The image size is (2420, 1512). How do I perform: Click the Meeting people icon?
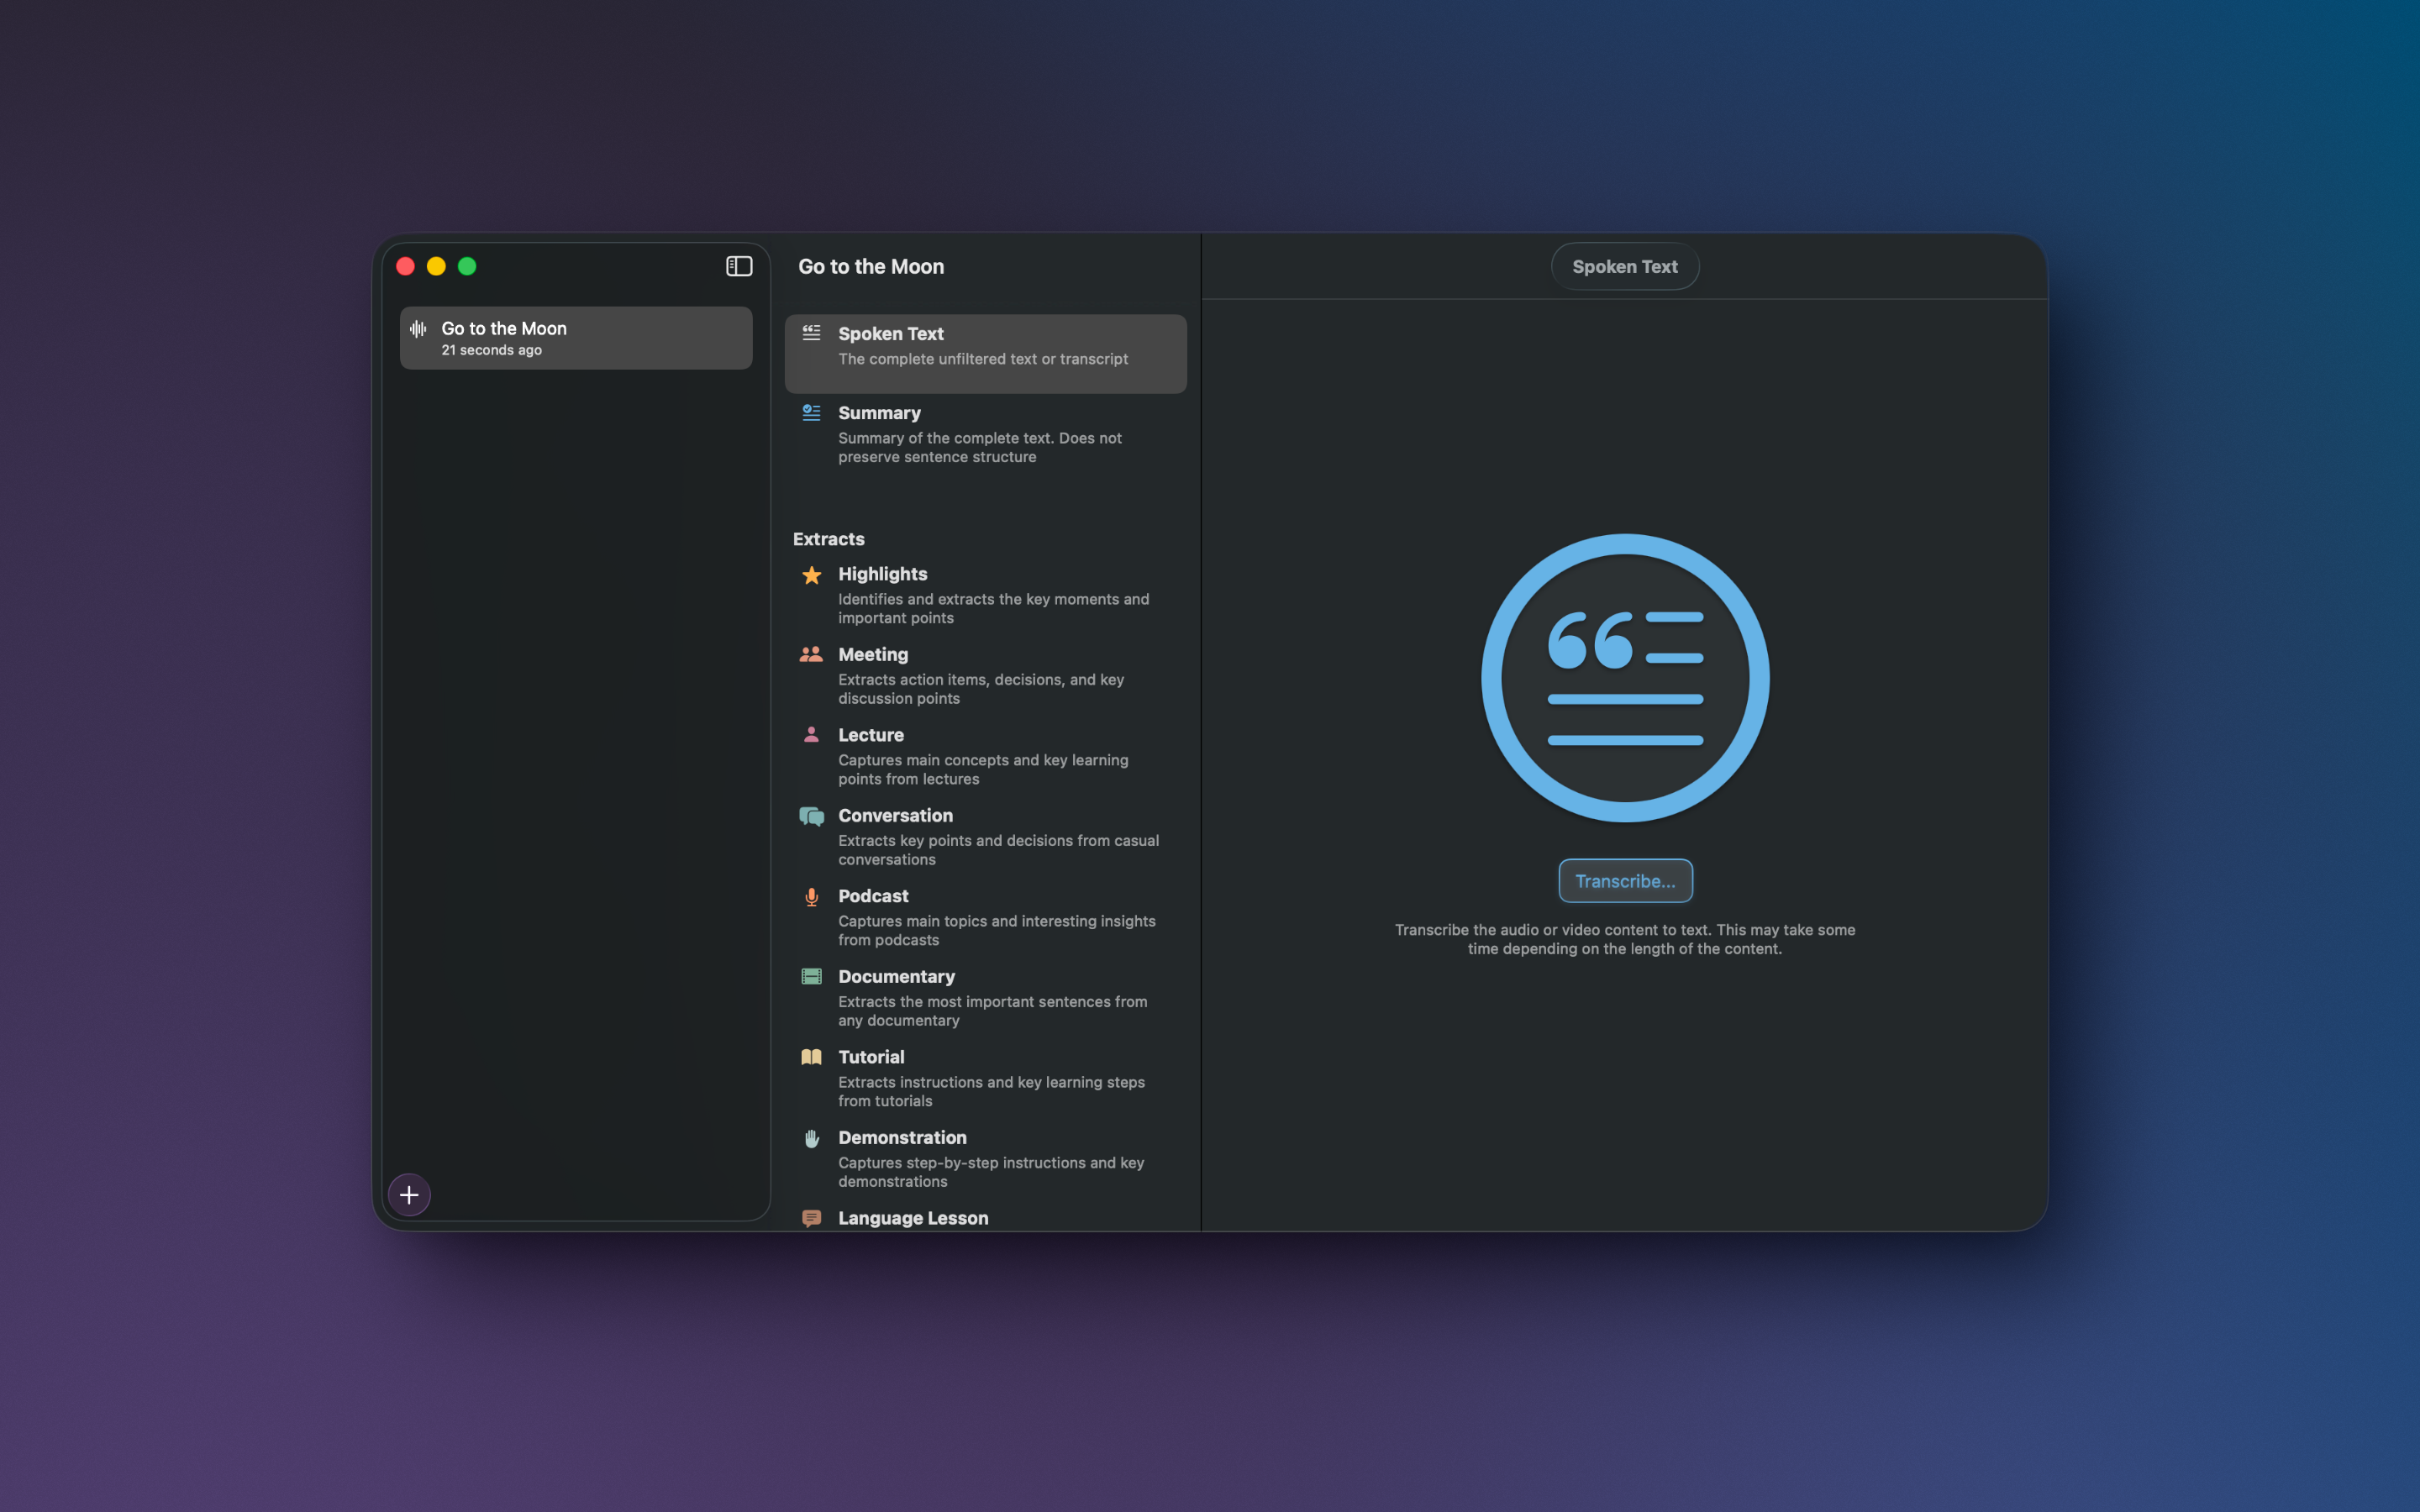click(x=812, y=655)
